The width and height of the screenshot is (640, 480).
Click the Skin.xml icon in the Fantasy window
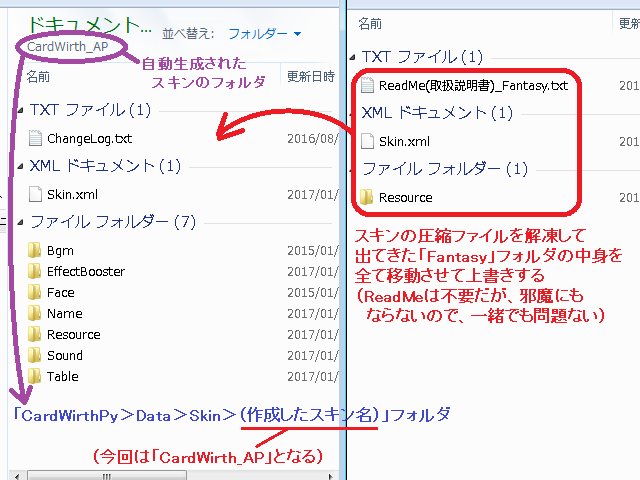[x=367, y=141]
